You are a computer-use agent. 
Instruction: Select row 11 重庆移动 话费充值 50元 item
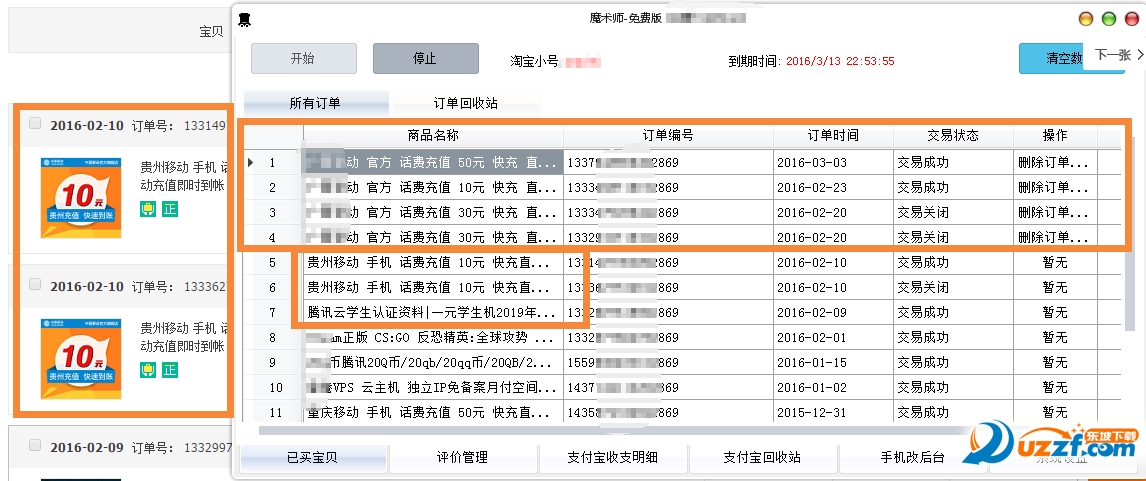(x=433, y=412)
